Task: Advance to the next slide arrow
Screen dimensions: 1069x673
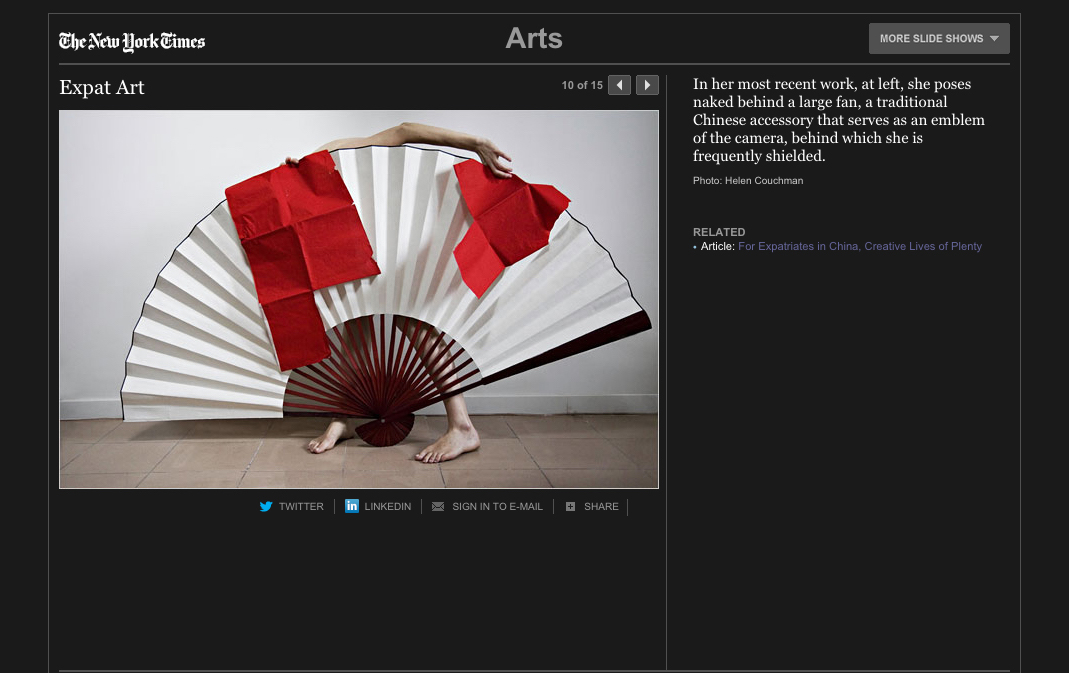Action: click(x=648, y=85)
